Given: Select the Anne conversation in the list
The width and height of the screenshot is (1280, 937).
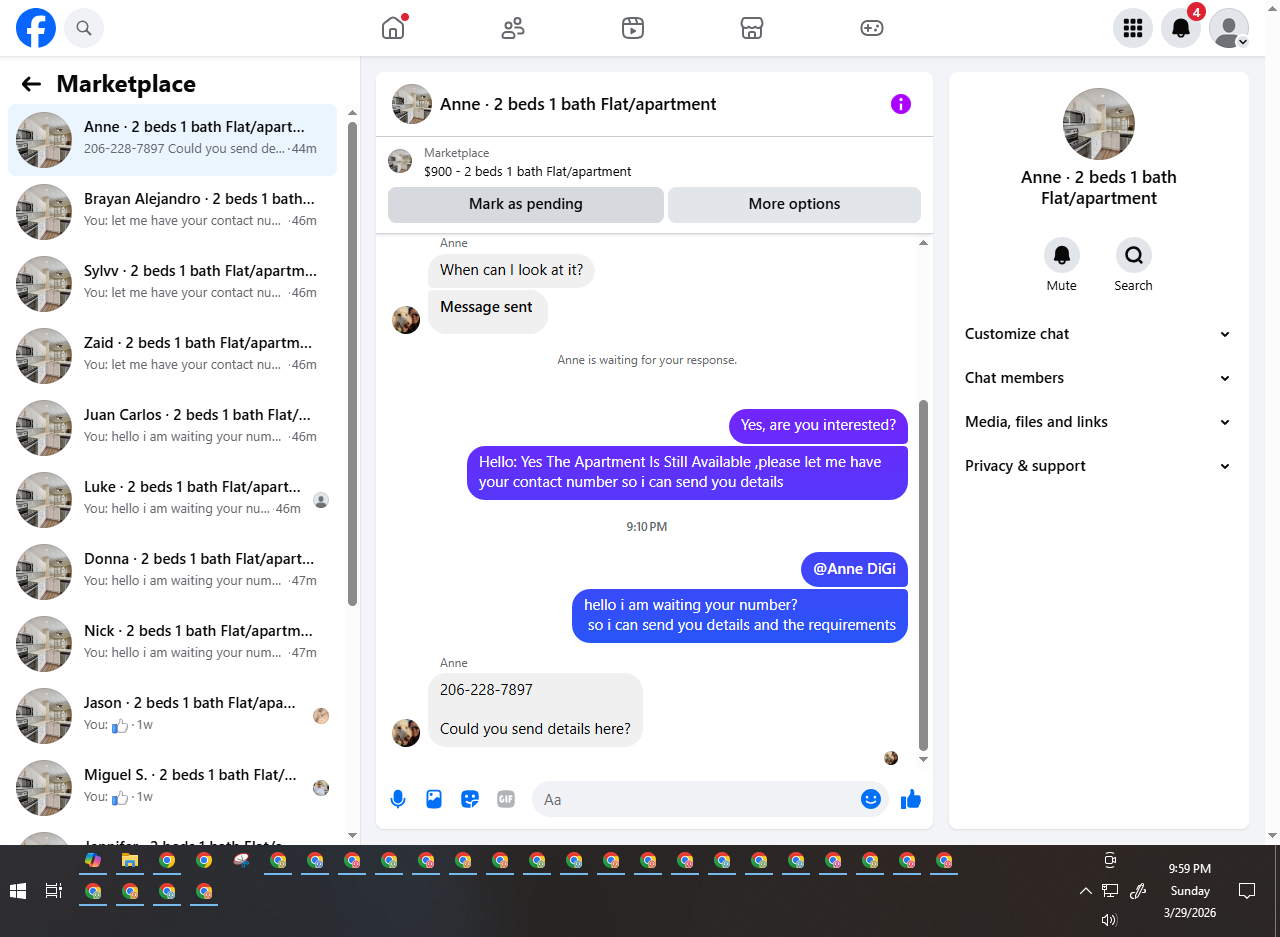Looking at the screenshot, I should click(172, 139).
